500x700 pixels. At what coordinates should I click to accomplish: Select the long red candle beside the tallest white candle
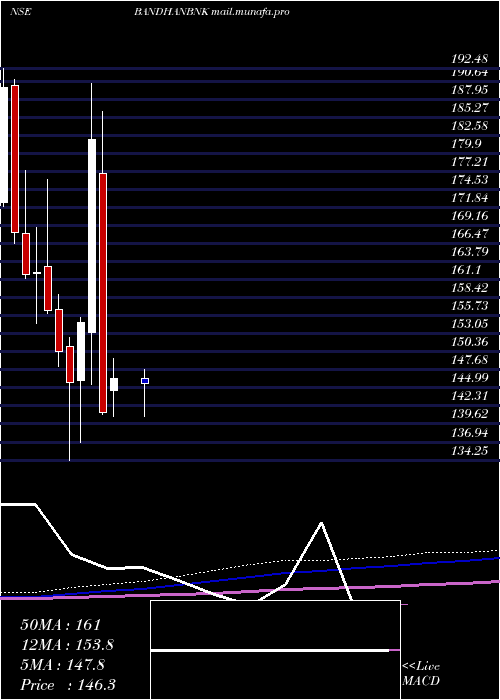tap(103, 292)
